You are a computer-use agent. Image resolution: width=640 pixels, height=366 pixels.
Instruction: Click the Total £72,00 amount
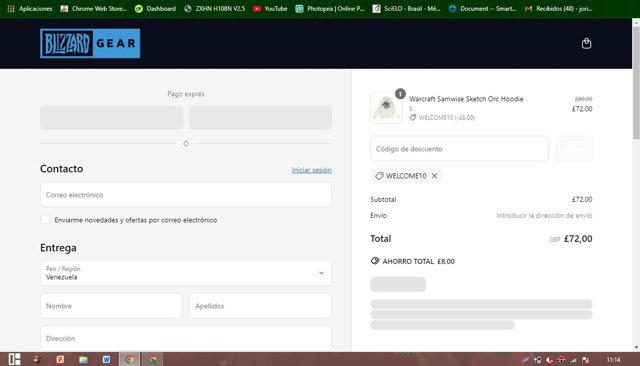pyautogui.click(x=578, y=239)
